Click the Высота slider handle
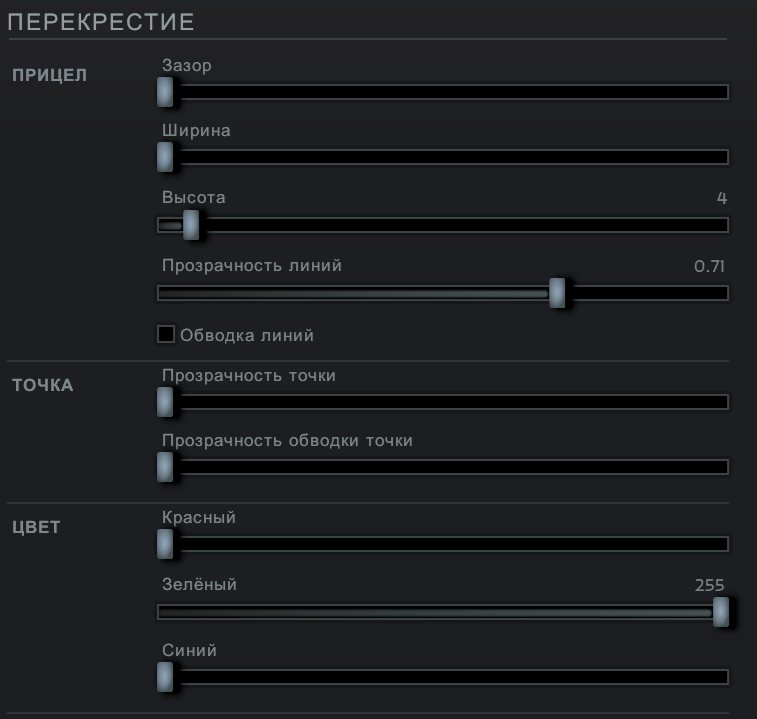Viewport: 757px width, 719px height. [x=190, y=225]
